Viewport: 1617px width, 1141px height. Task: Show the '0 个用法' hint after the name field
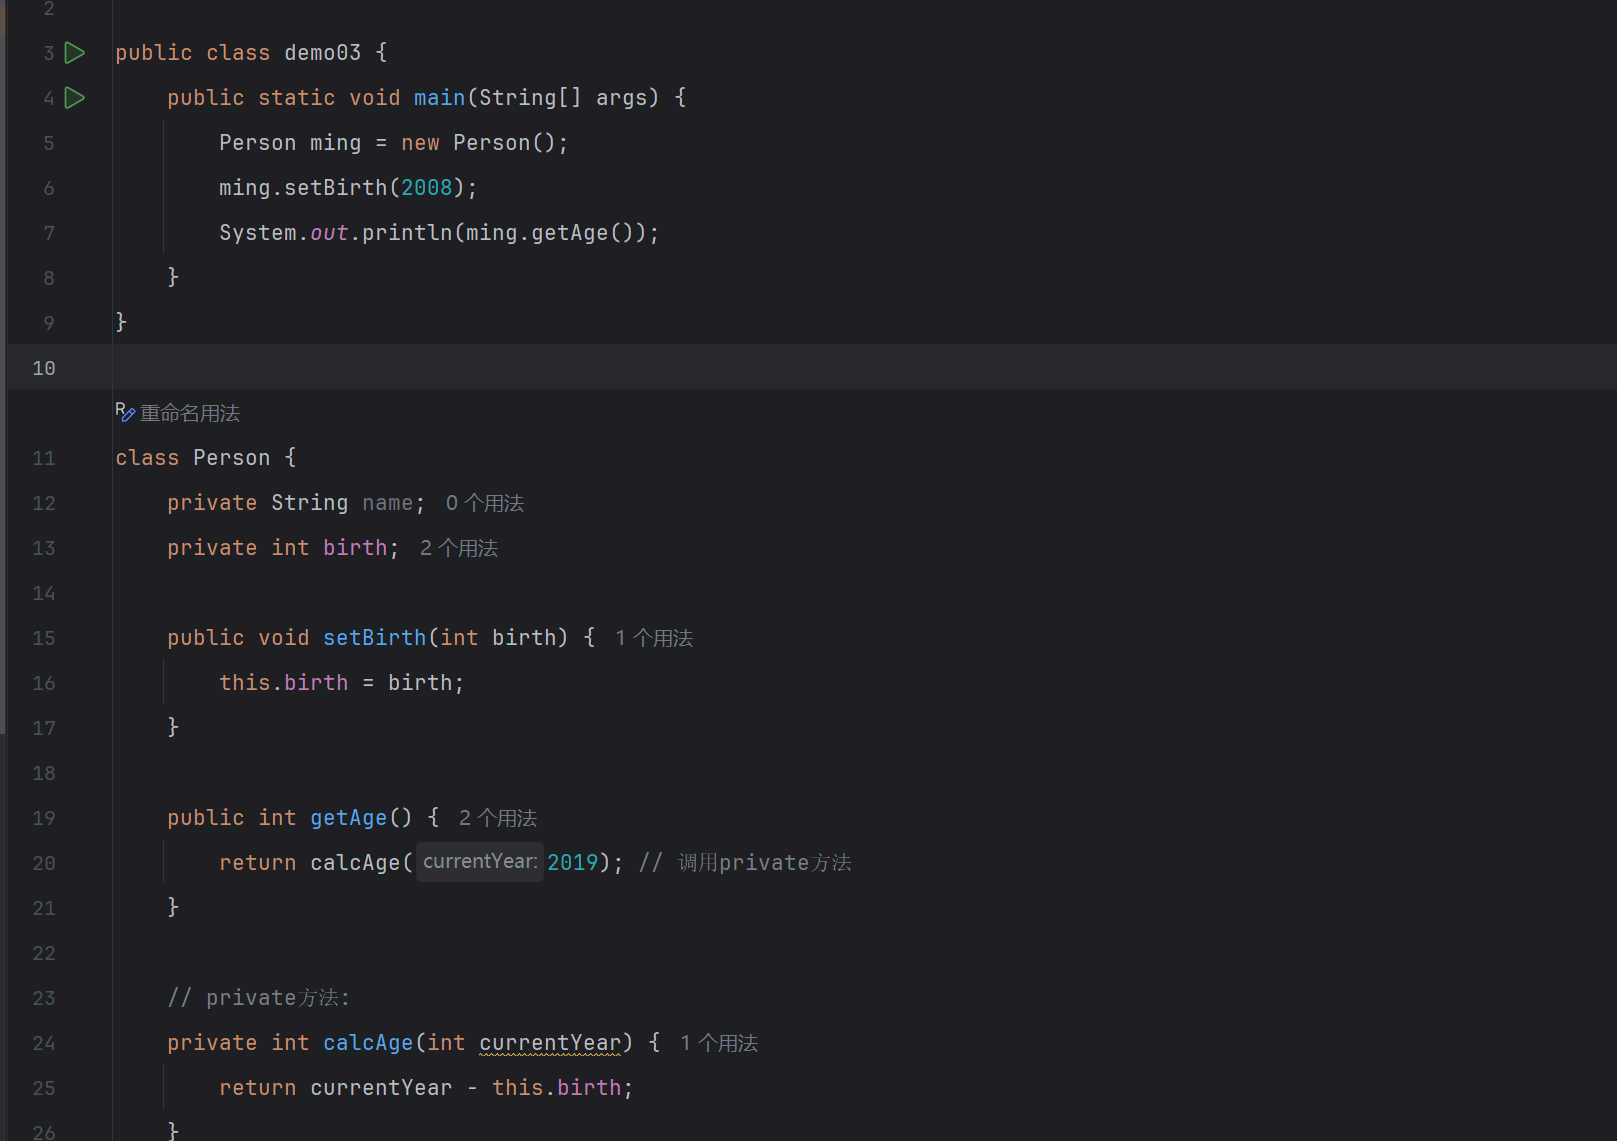(485, 503)
